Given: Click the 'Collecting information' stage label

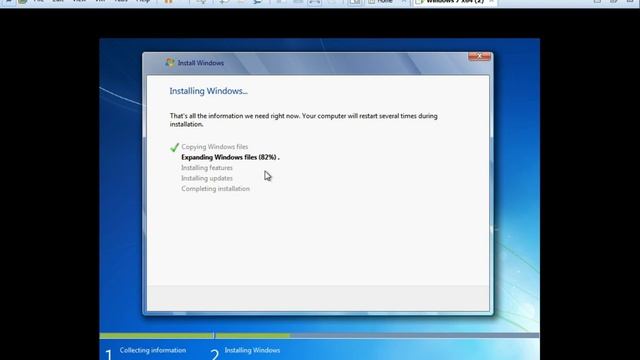Looking at the screenshot, I should (x=153, y=350).
